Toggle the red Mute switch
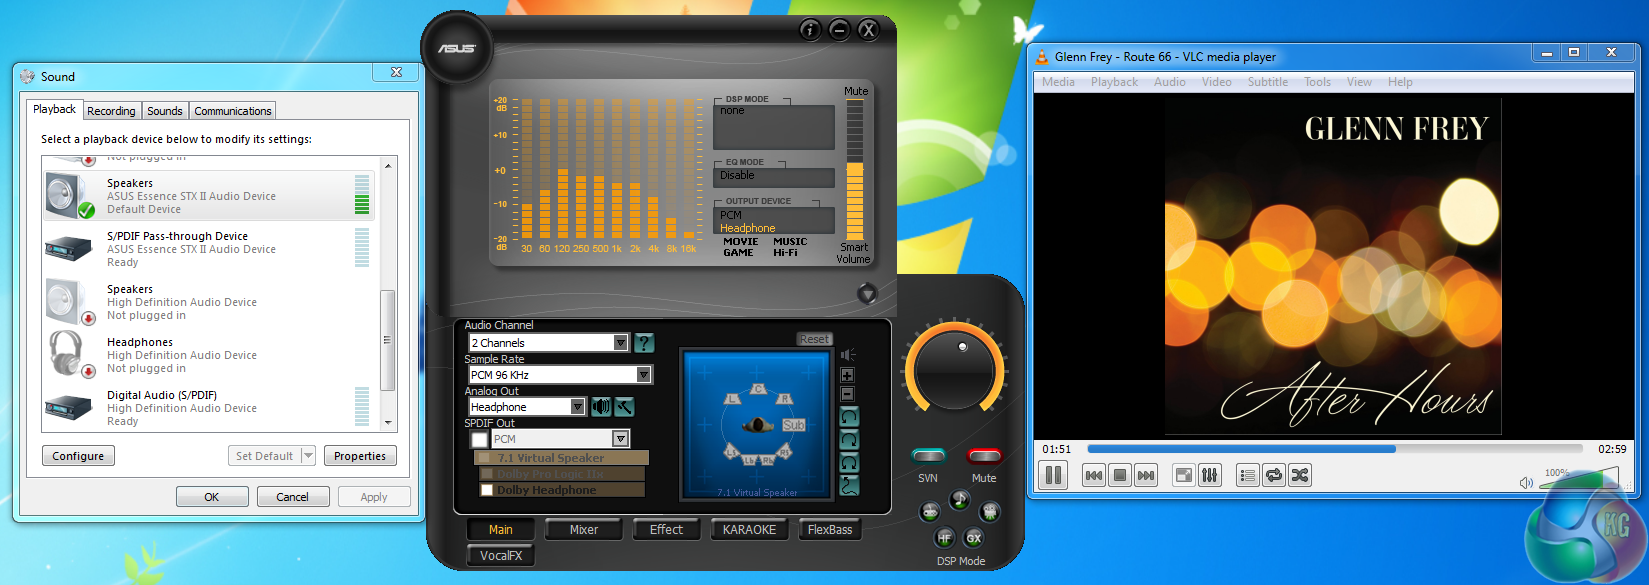This screenshot has height=585, width=1649. [x=984, y=457]
